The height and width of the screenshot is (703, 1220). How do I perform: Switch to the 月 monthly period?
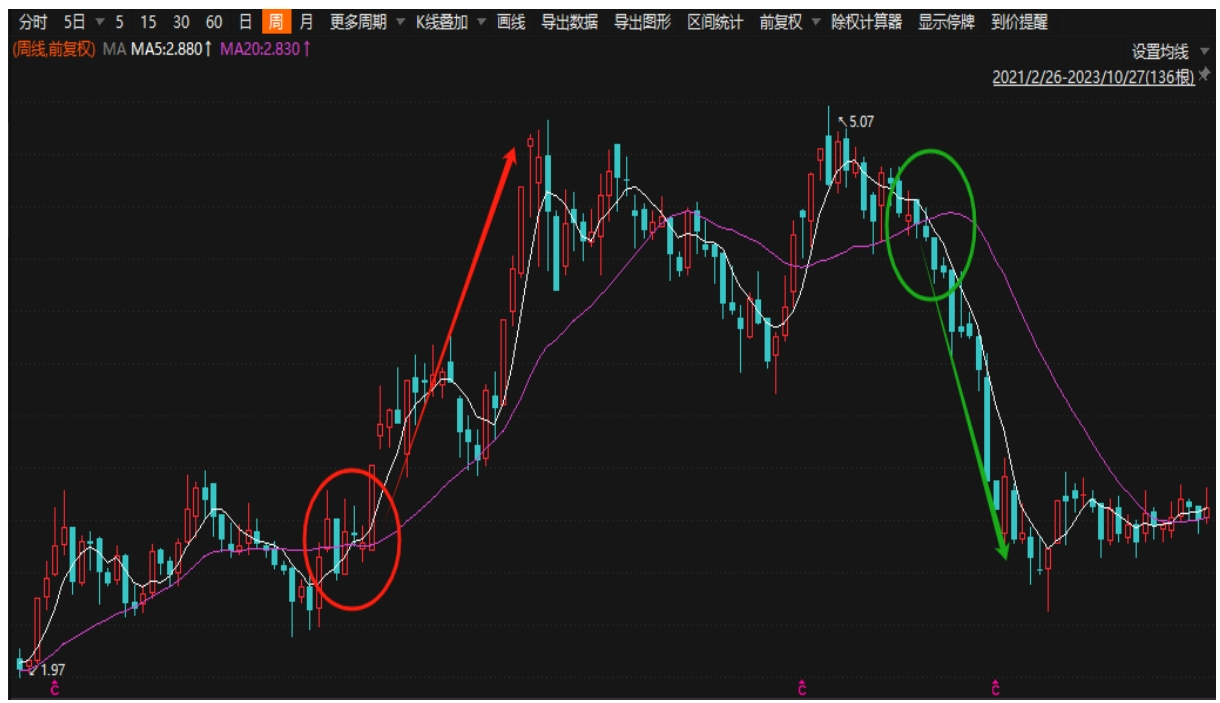[306, 22]
